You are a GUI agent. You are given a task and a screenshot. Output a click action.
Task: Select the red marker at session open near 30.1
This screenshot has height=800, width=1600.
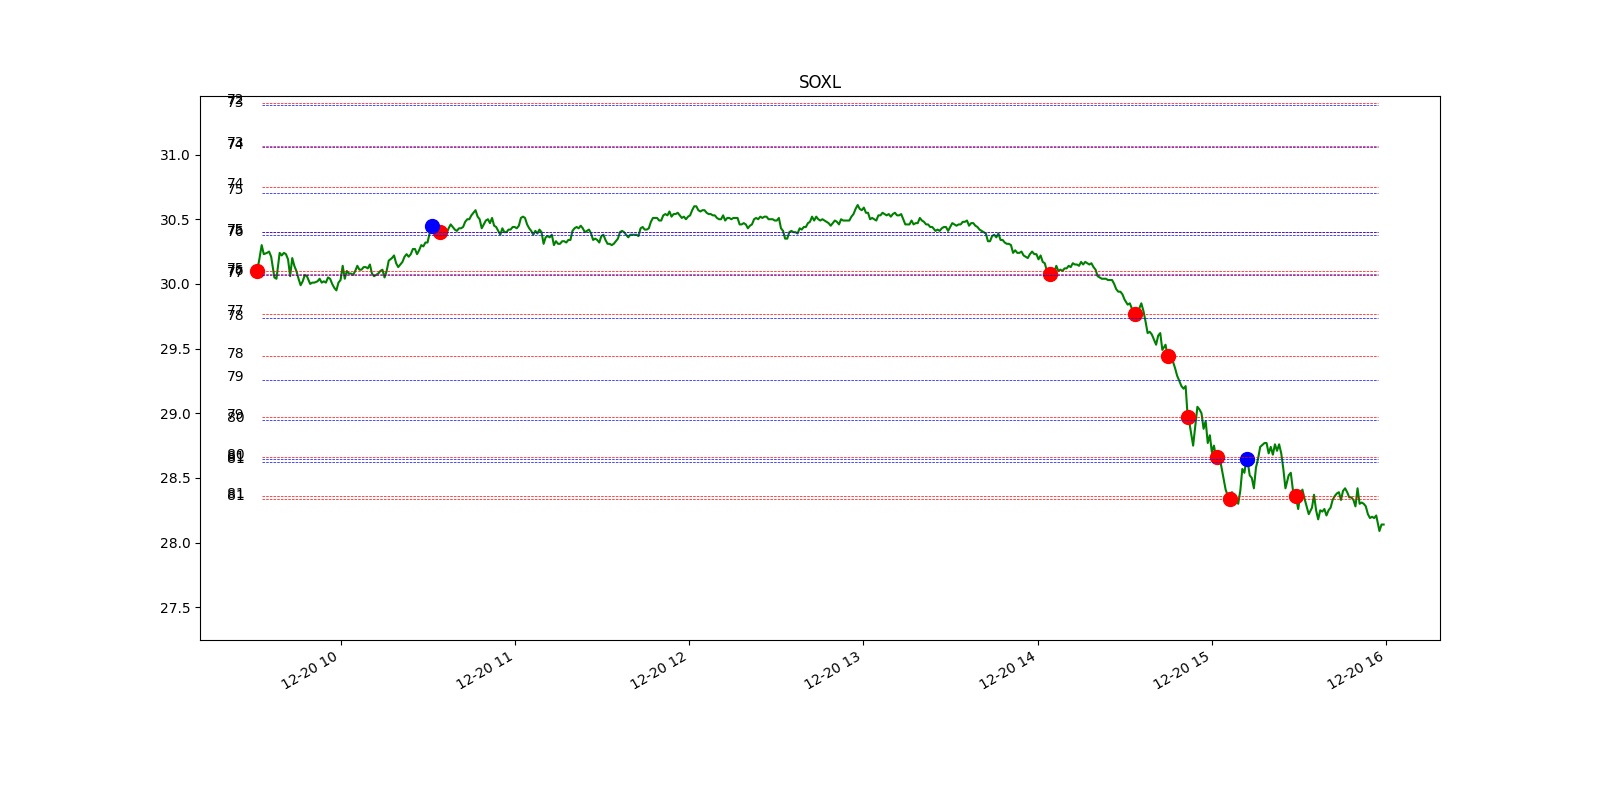coord(257,271)
